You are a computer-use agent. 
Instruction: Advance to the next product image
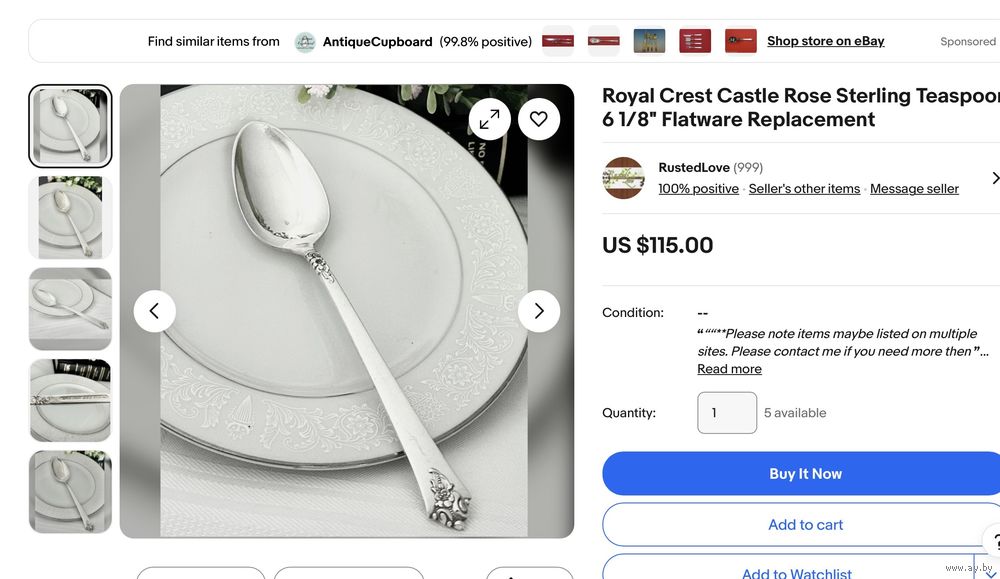click(539, 311)
